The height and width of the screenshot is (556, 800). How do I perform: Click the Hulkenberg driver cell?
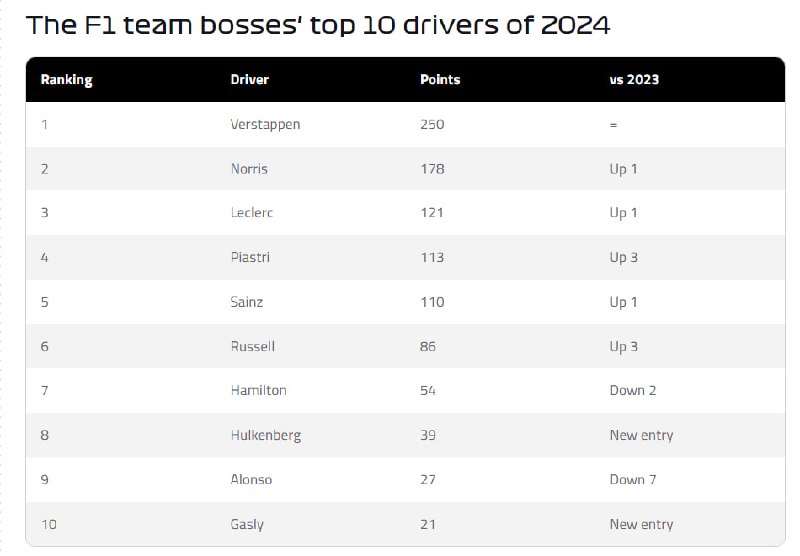tap(266, 436)
